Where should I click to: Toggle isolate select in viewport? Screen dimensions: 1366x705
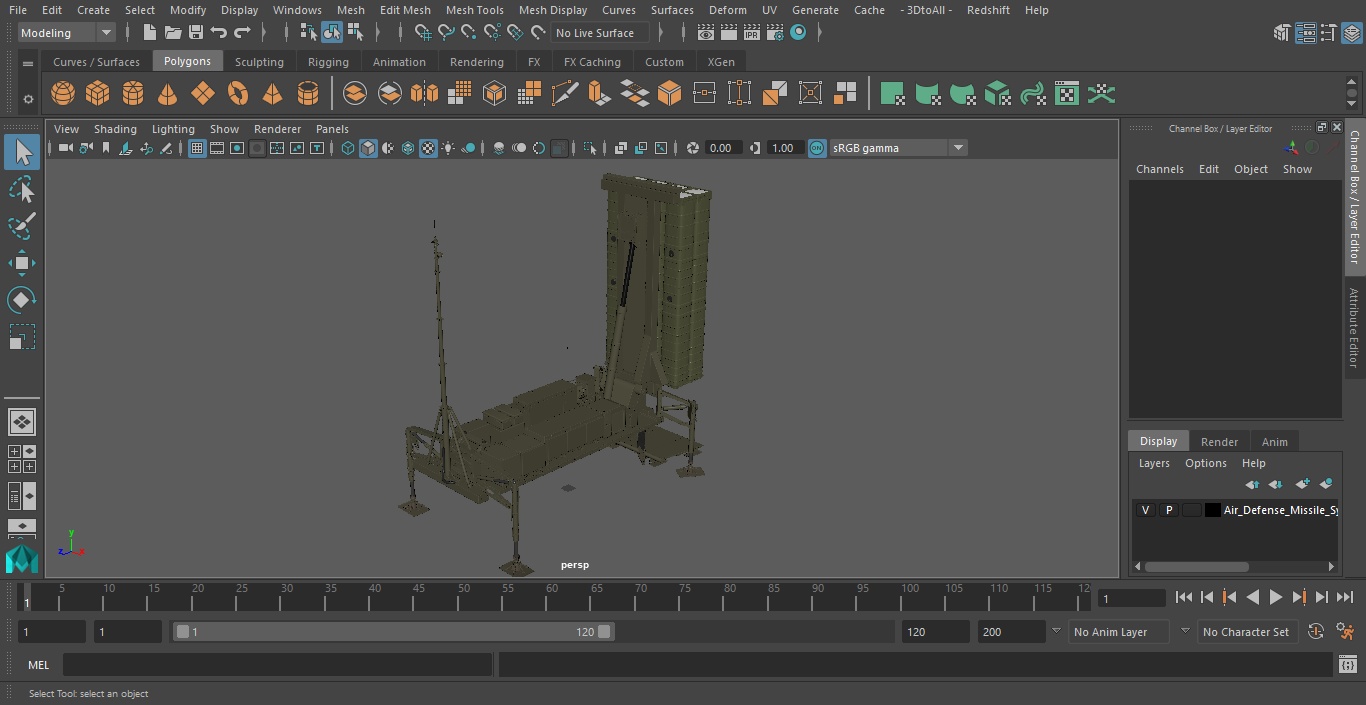[x=590, y=148]
